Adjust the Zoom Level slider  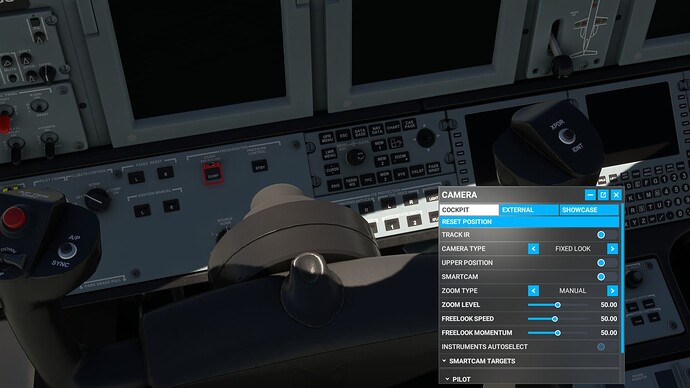pyautogui.click(x=558, y=305)
